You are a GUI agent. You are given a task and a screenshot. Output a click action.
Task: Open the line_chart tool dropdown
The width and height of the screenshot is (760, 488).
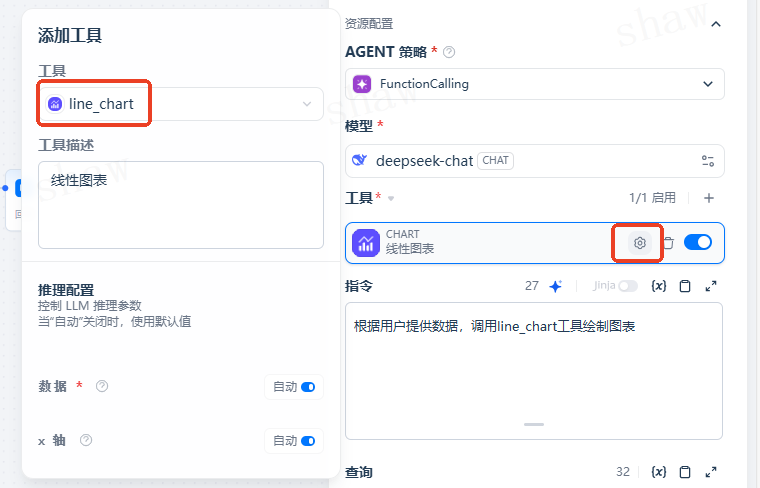pos(181,104)
